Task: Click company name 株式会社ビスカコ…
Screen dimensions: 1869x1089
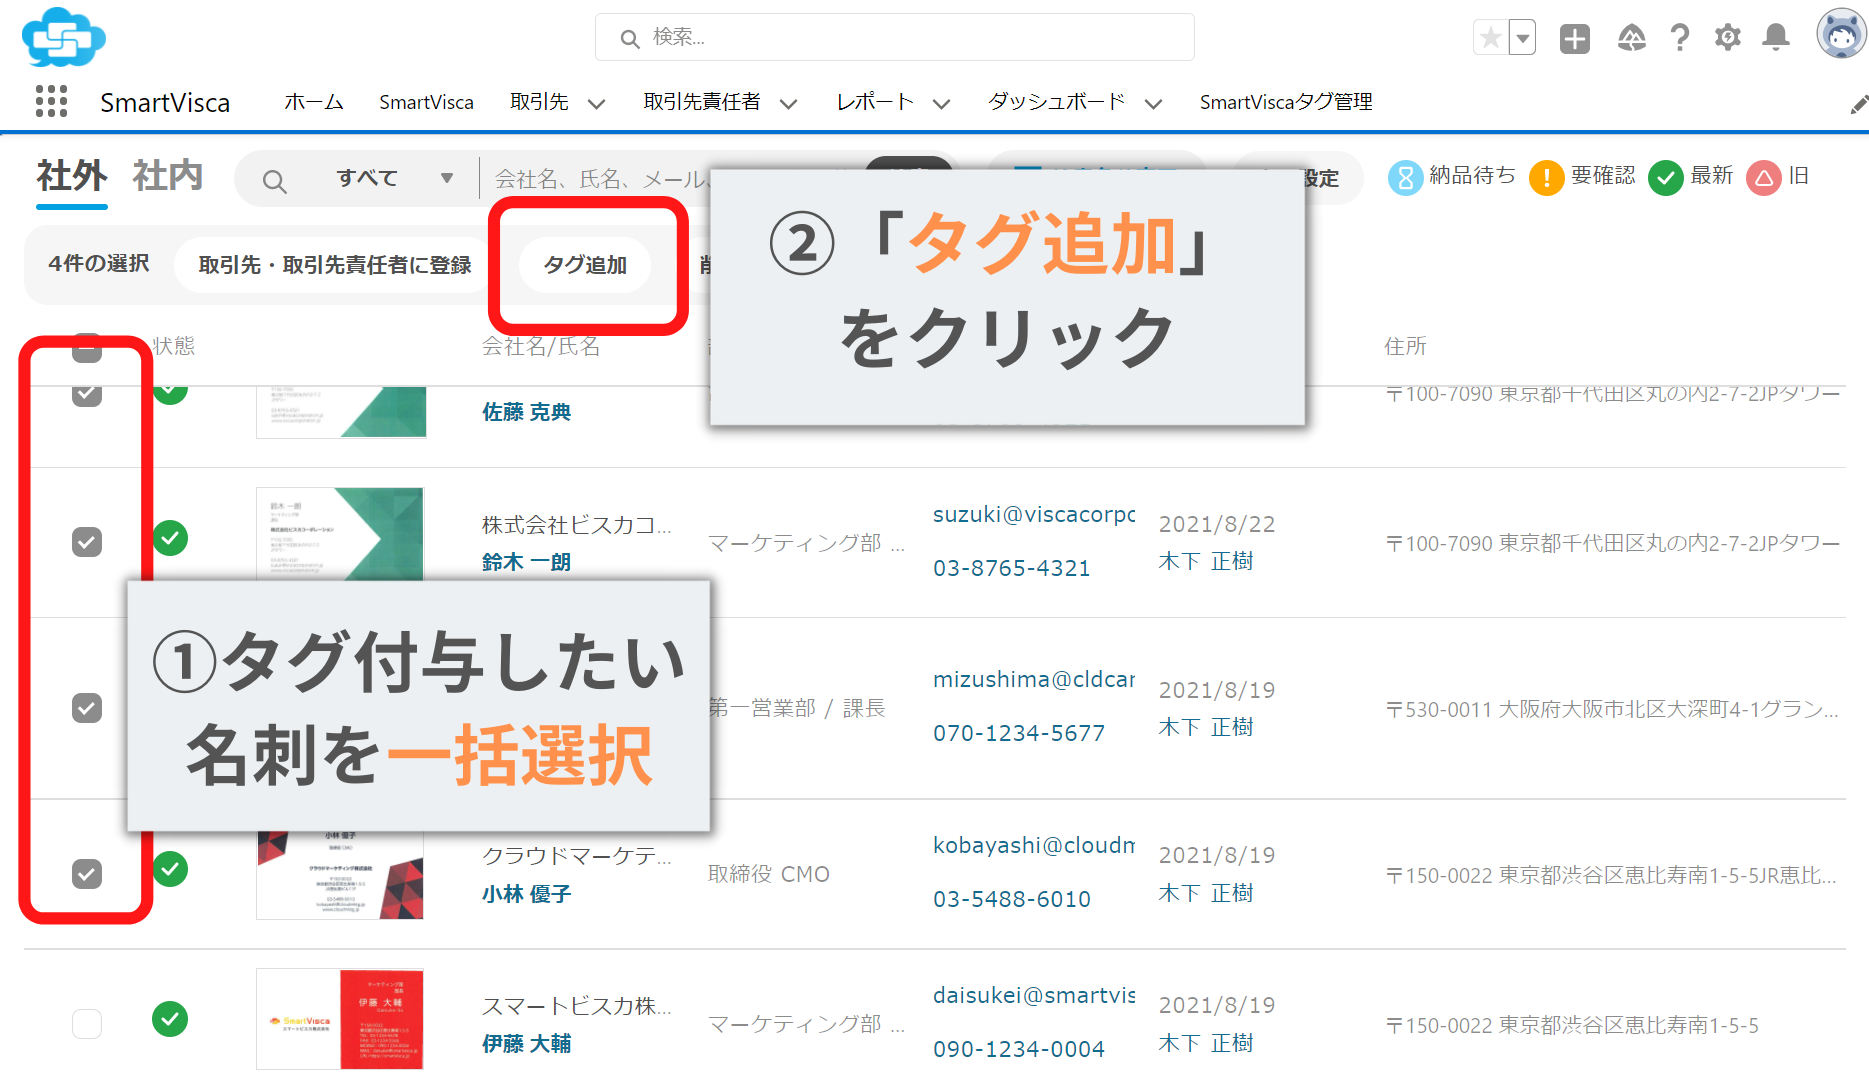Action: (577, 524)
